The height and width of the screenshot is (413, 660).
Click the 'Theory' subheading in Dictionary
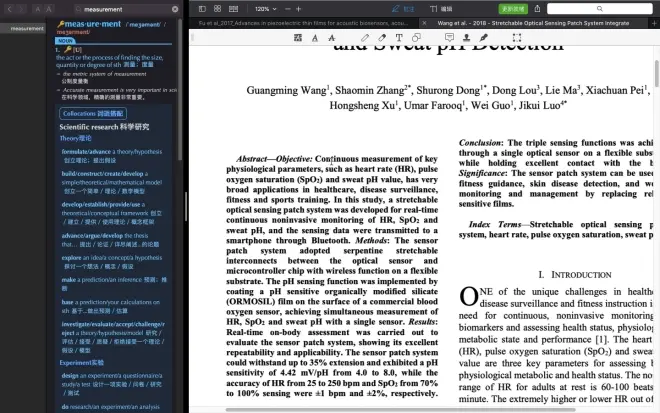[x=75, y=138]
